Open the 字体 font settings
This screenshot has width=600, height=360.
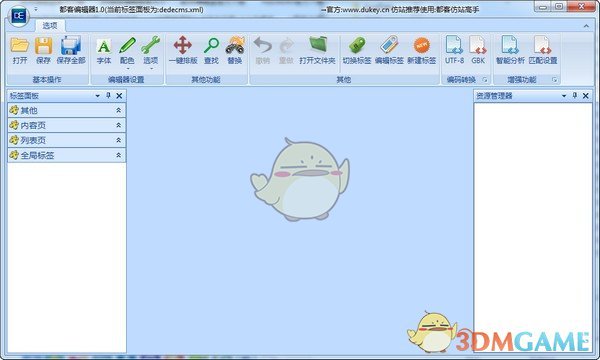point(104,50)
